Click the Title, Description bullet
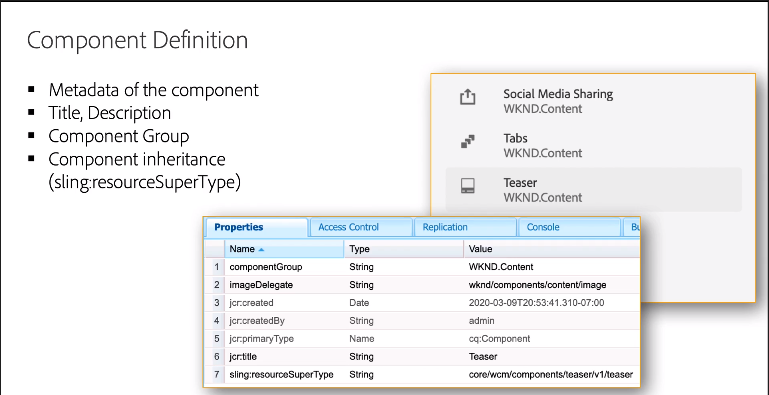The image size is (769, 395). [109, 113]
